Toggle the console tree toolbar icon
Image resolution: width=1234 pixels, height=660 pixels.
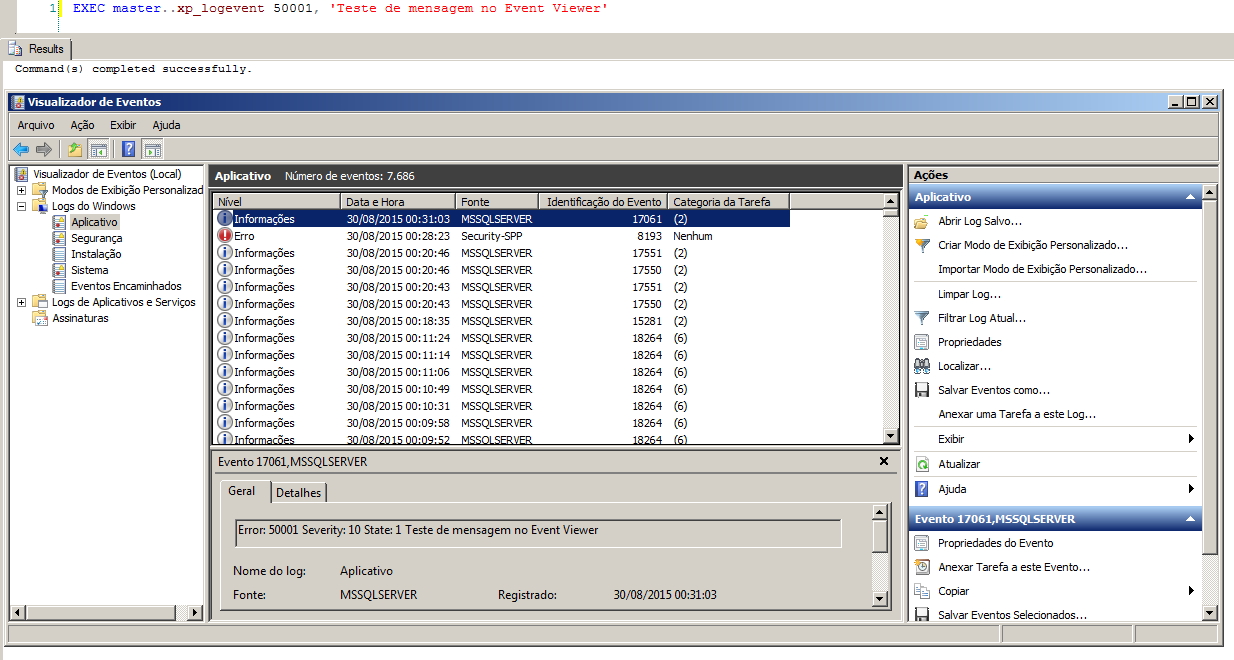[x=98, y=149]
